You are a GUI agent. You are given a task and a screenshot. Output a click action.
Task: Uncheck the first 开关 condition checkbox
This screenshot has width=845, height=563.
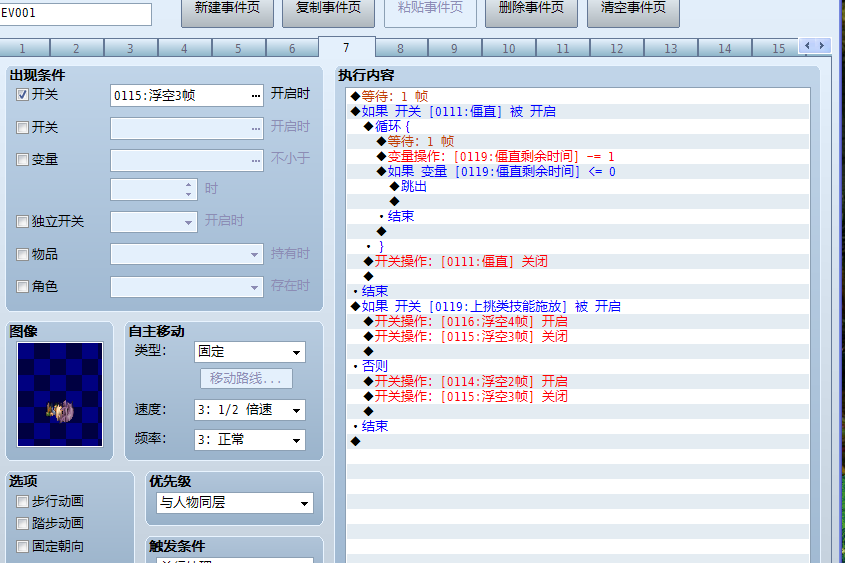[22, 95]
